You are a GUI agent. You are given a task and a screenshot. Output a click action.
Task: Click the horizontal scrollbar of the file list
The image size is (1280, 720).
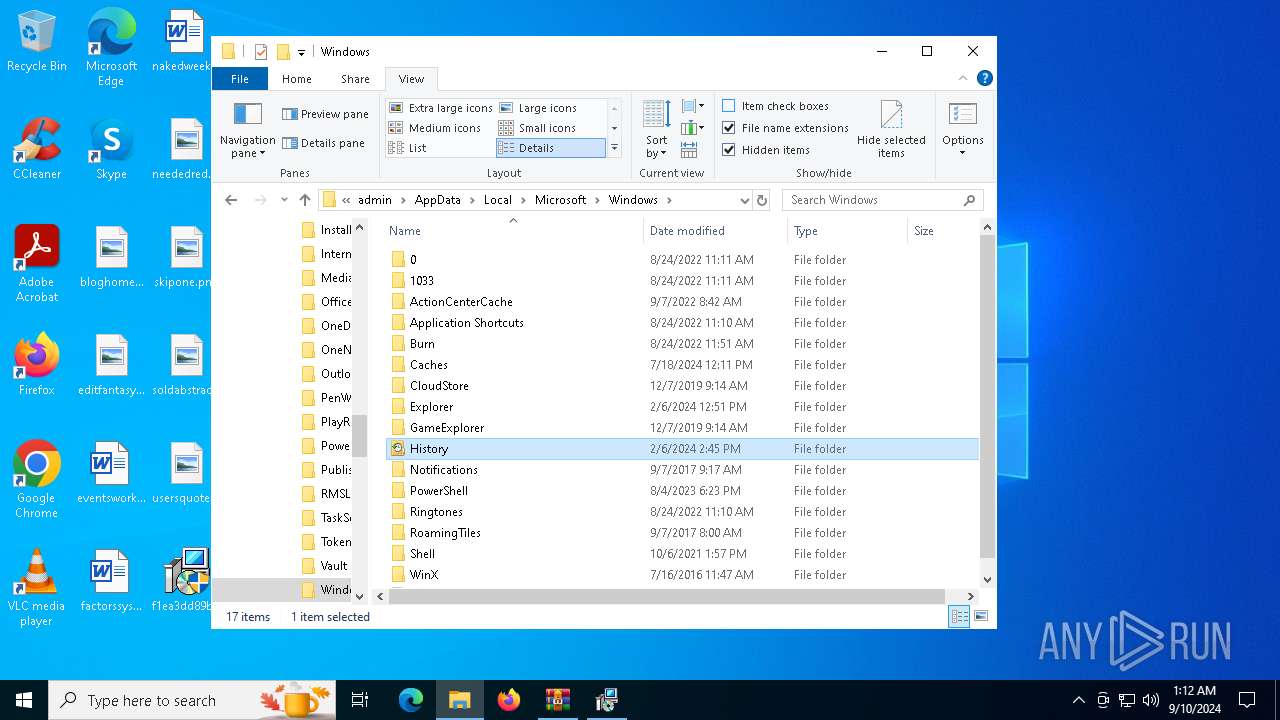pyautogui.click(x=667, y=596)
